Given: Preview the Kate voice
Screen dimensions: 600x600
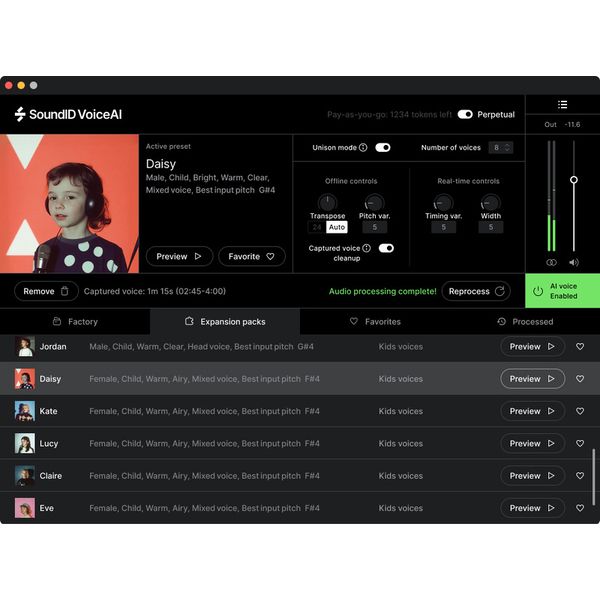Looking at the screenshot, I should click(532, 411).
